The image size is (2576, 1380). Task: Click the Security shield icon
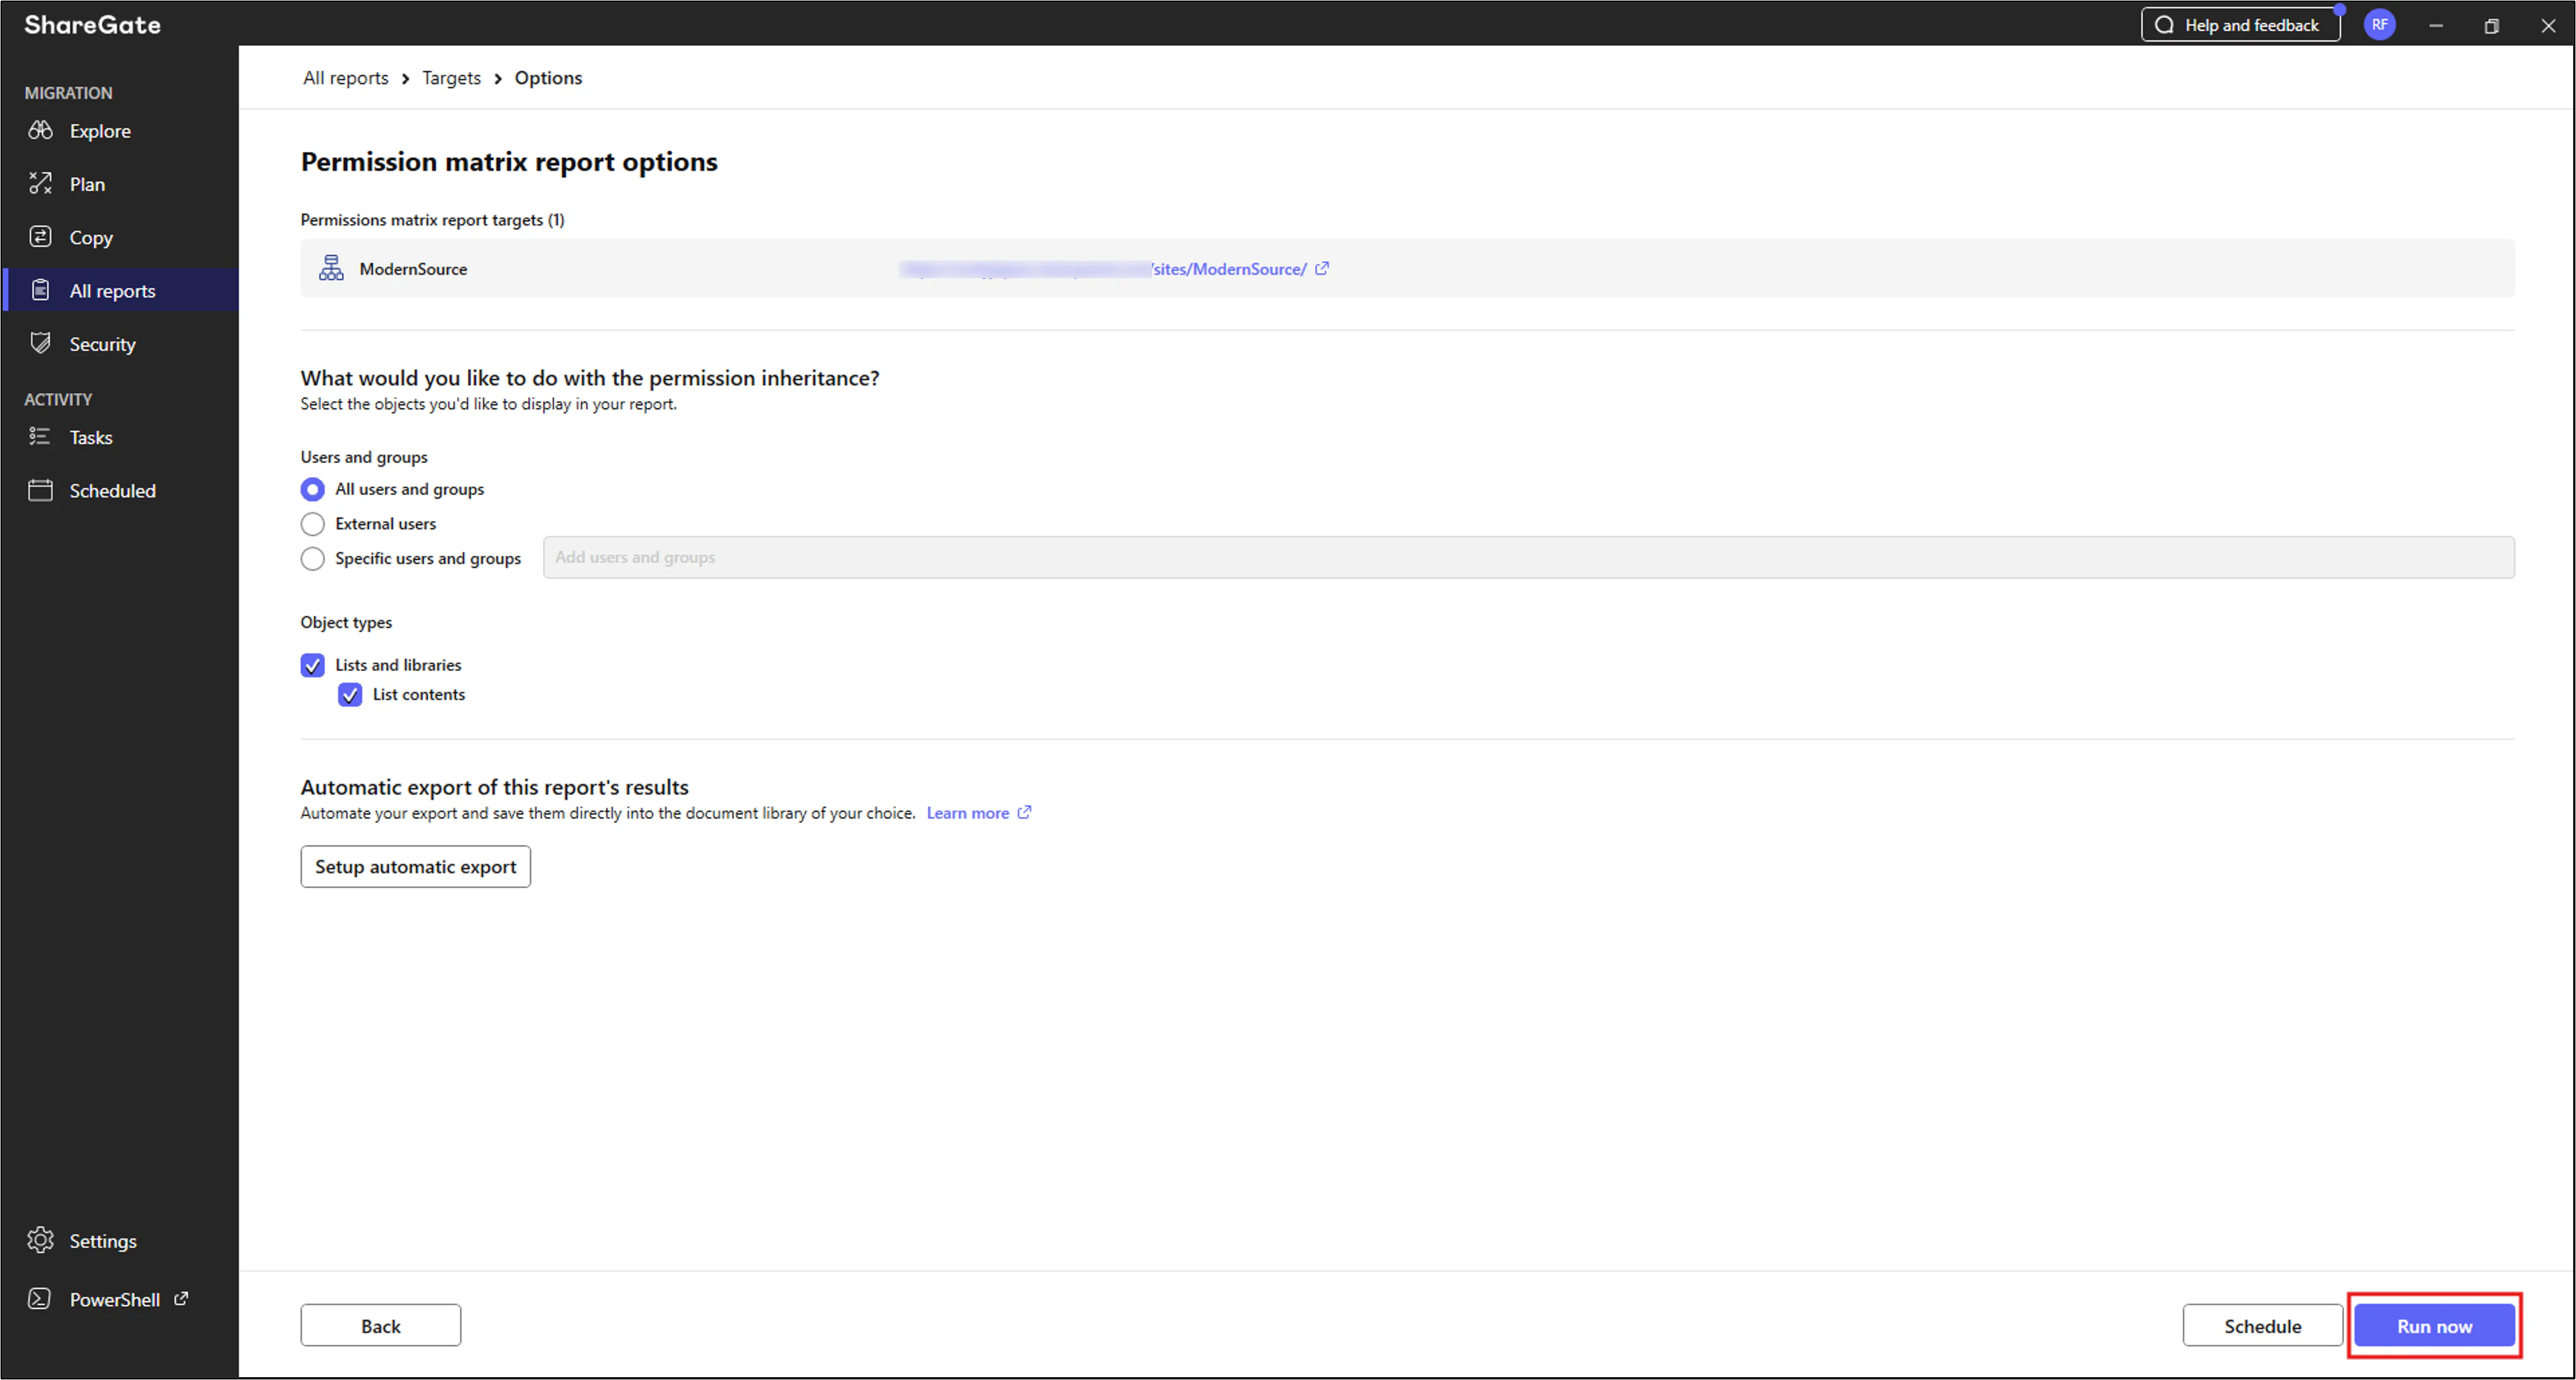tap(40, 343)
